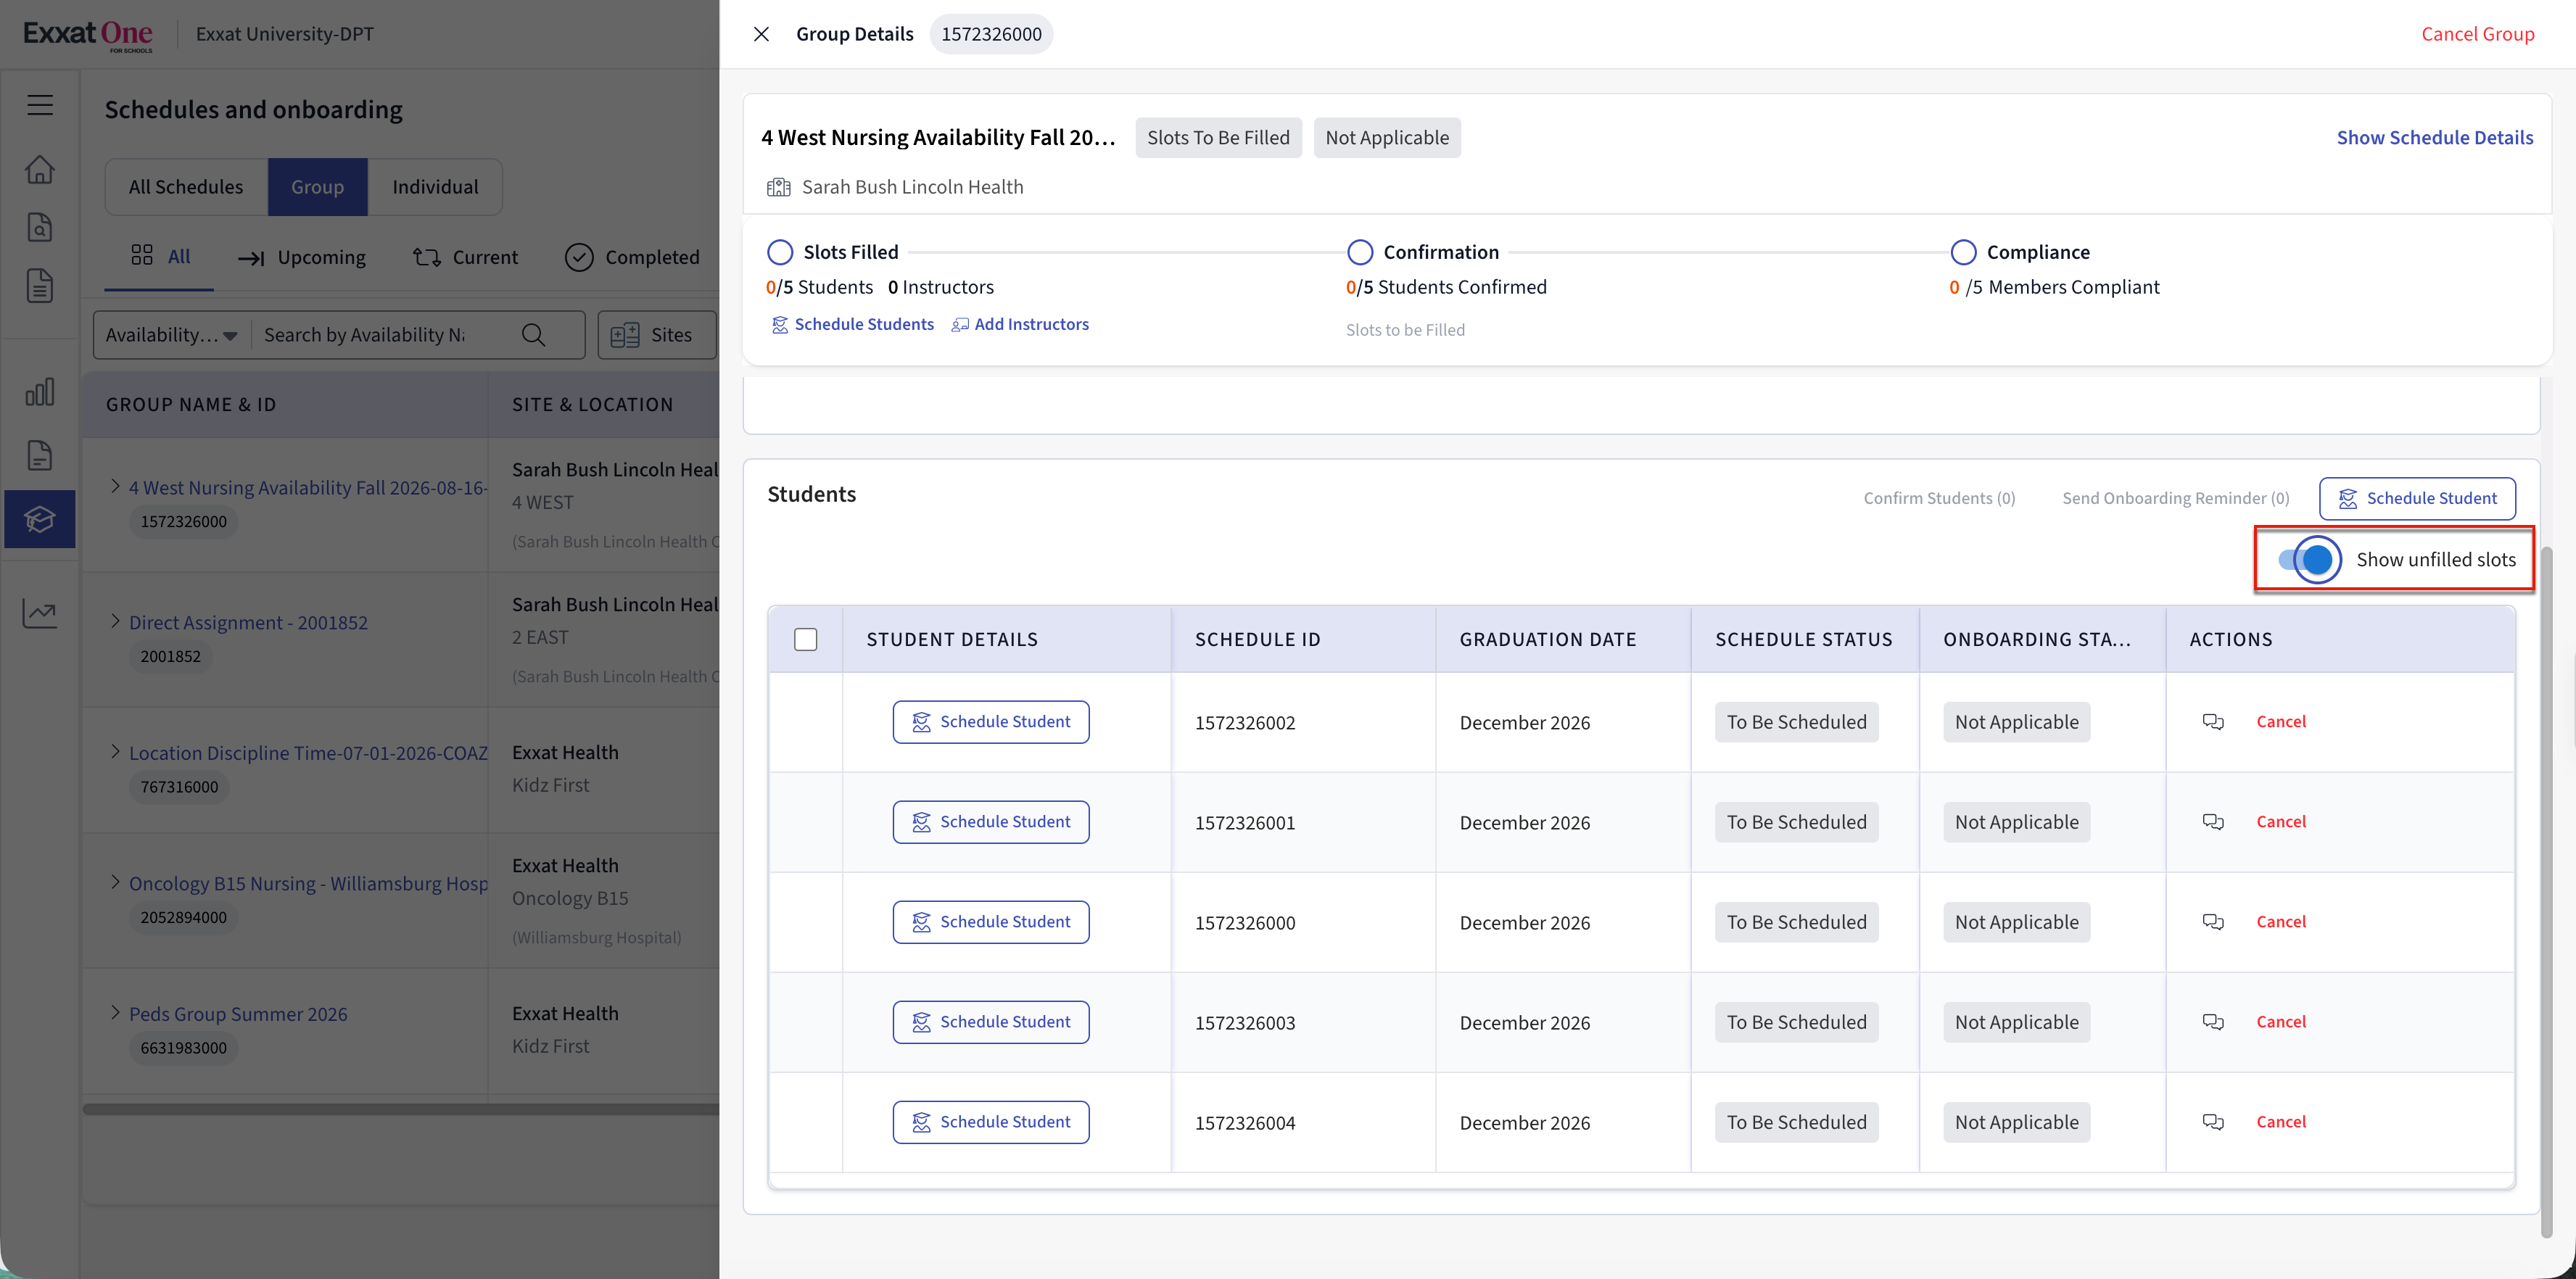Go to Home icon in sidebar
The image size is (2576, 1279).
pyautogui.click(x=40, y=169)
